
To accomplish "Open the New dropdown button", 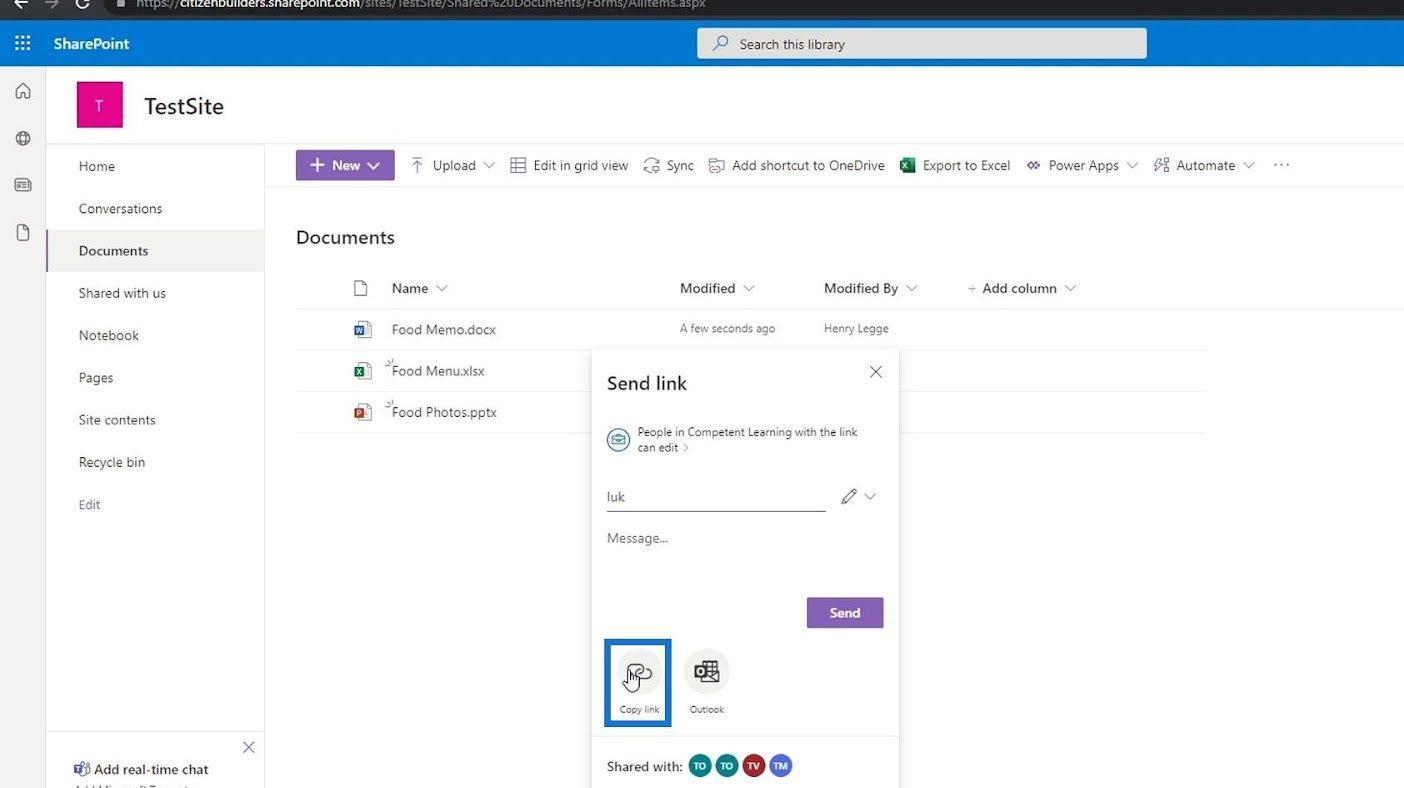I will point(345,165).
